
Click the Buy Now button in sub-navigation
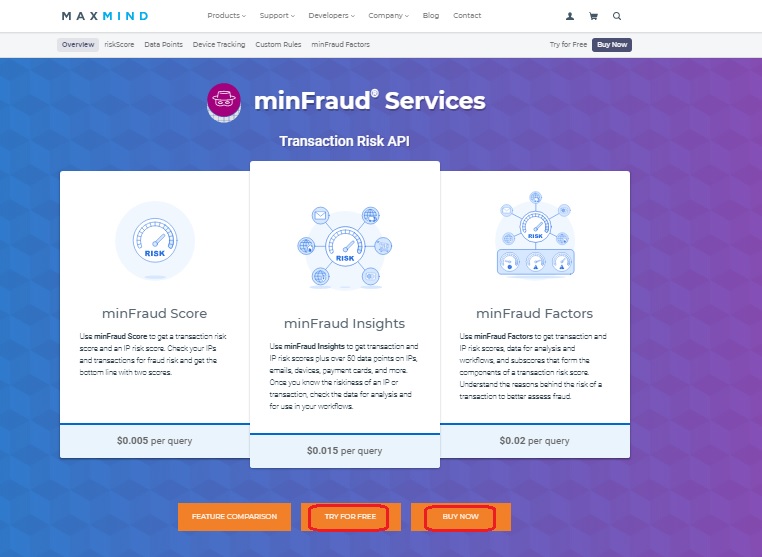click(612, 45)
